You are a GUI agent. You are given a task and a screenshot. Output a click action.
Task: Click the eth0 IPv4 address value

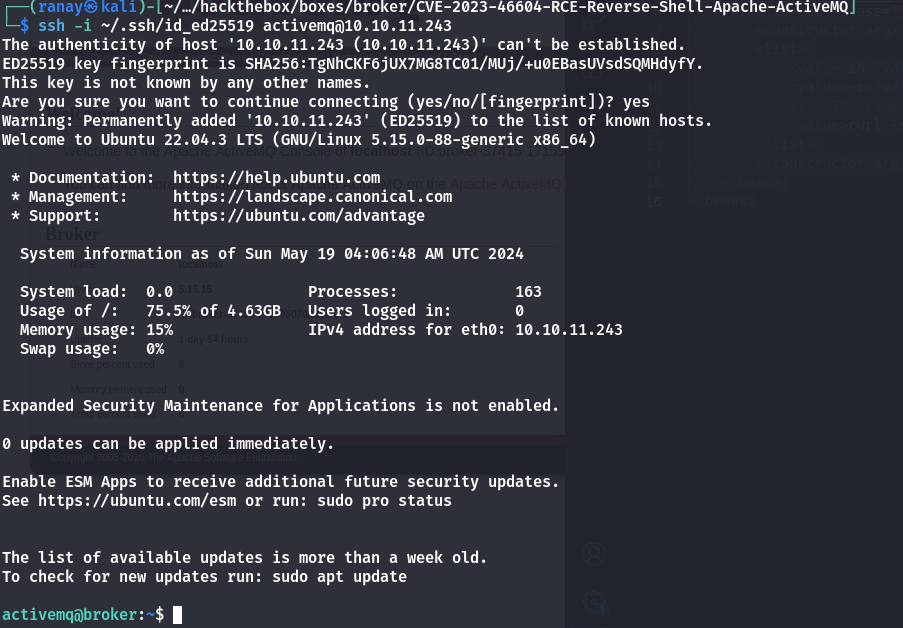[x=568, y=329]
